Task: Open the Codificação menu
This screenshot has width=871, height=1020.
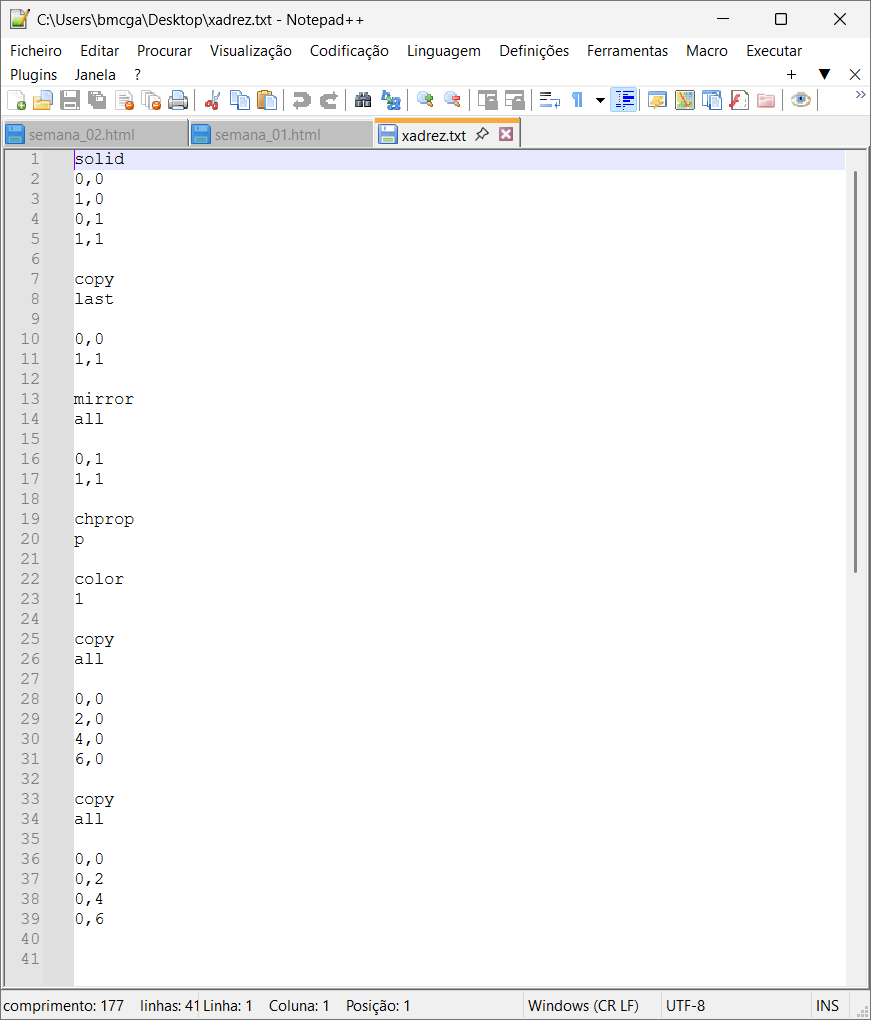Action: [349, 51]
